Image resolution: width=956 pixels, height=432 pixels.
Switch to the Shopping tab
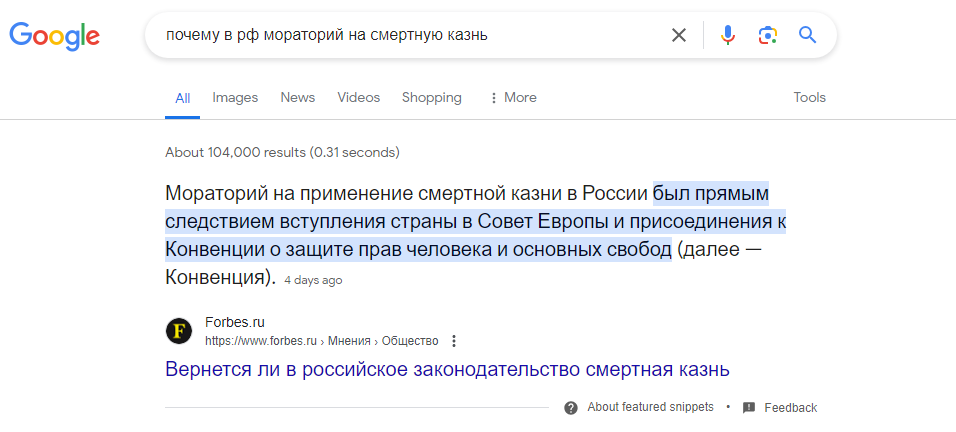pos(432,97)
